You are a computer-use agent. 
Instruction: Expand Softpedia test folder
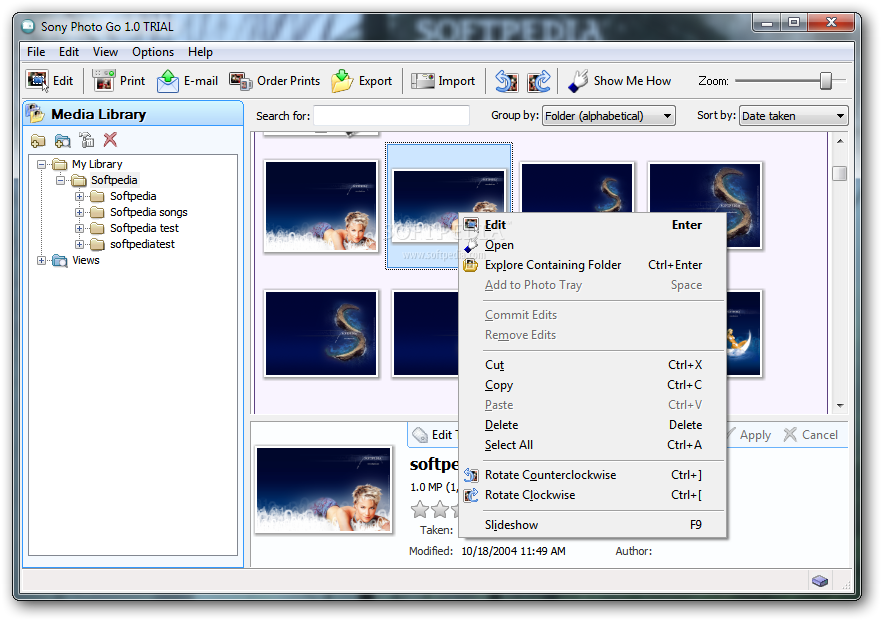79,228
